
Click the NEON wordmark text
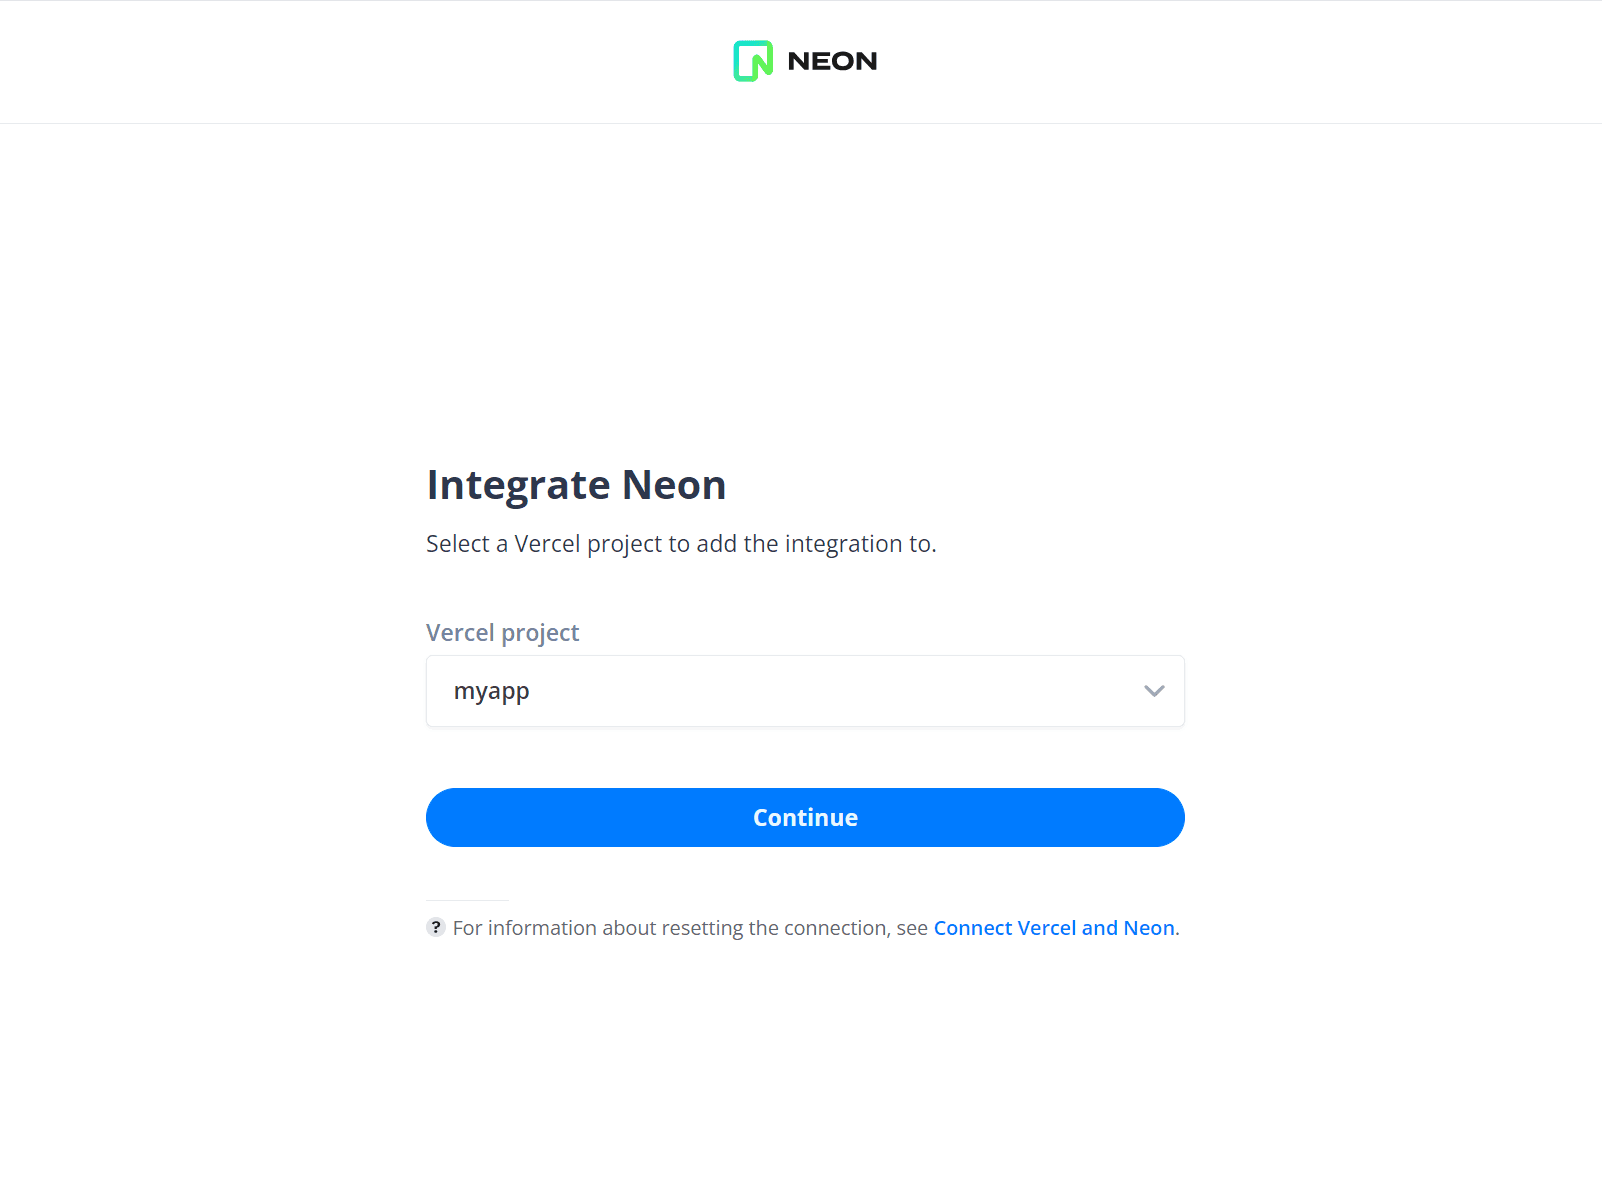pyautogui.click(x=832, y=62)
